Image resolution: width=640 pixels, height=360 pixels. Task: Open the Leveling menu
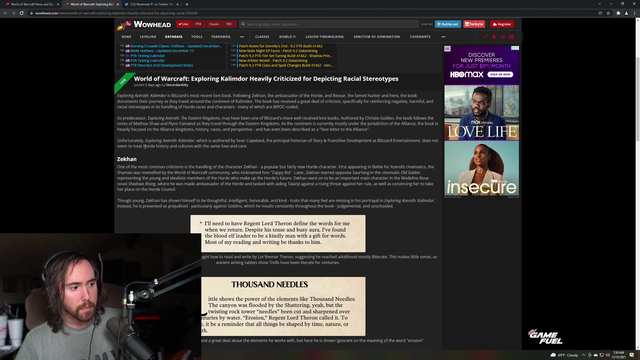148,37
